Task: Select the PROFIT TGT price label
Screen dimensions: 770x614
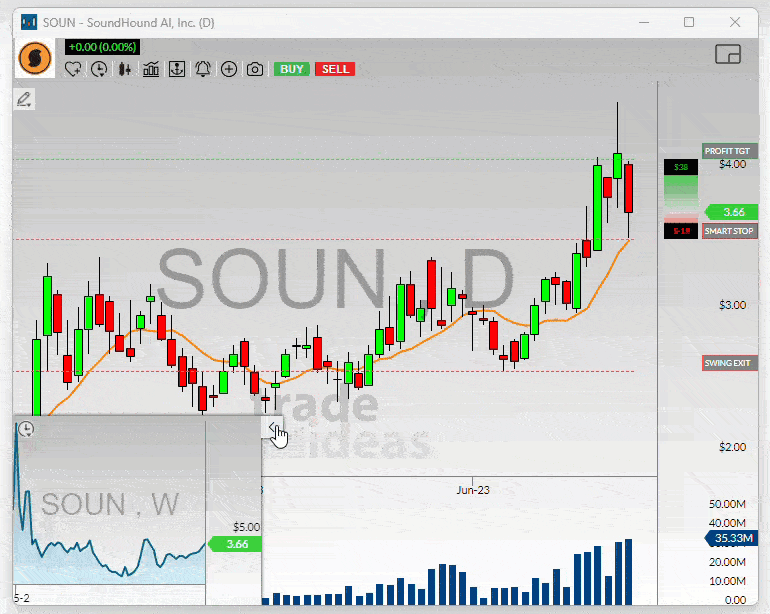Action: 729,151
